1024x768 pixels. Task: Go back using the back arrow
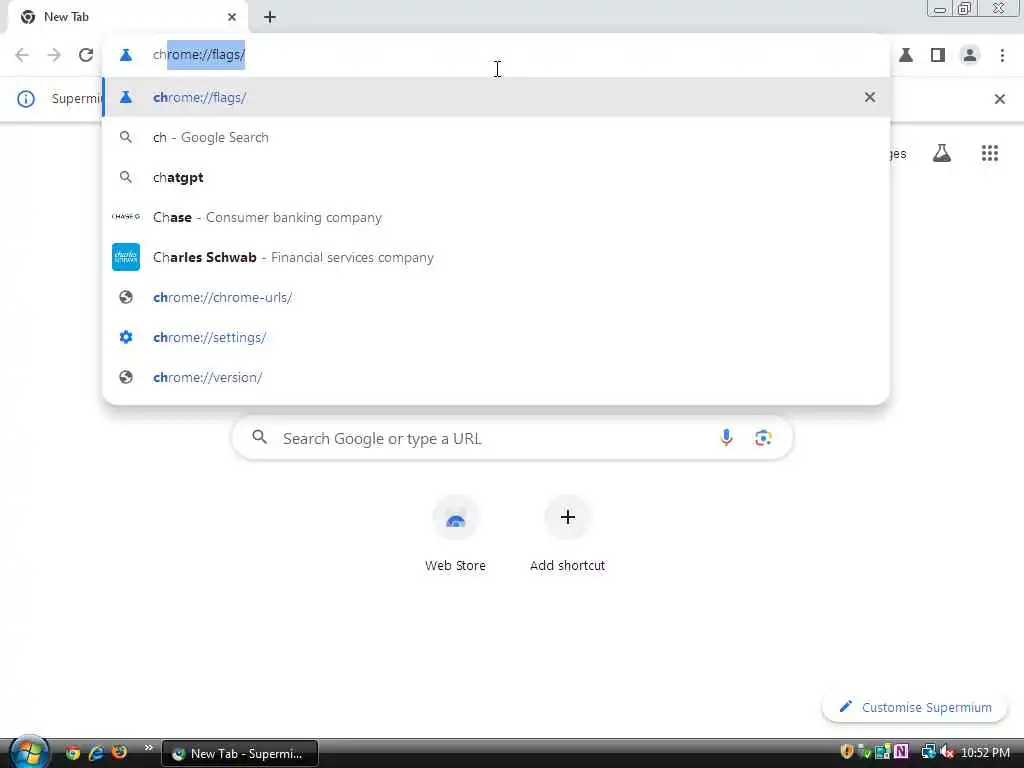tap(22, 55)
